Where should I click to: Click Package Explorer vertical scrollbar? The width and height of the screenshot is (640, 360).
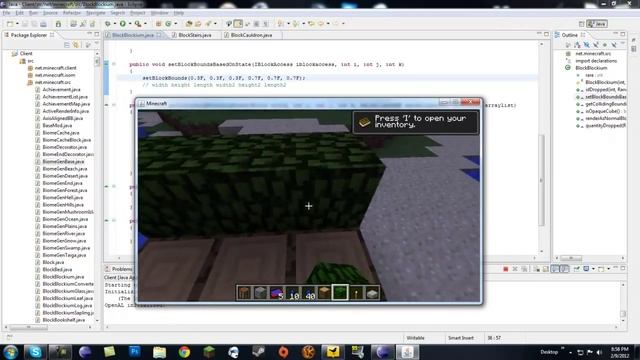97,62
